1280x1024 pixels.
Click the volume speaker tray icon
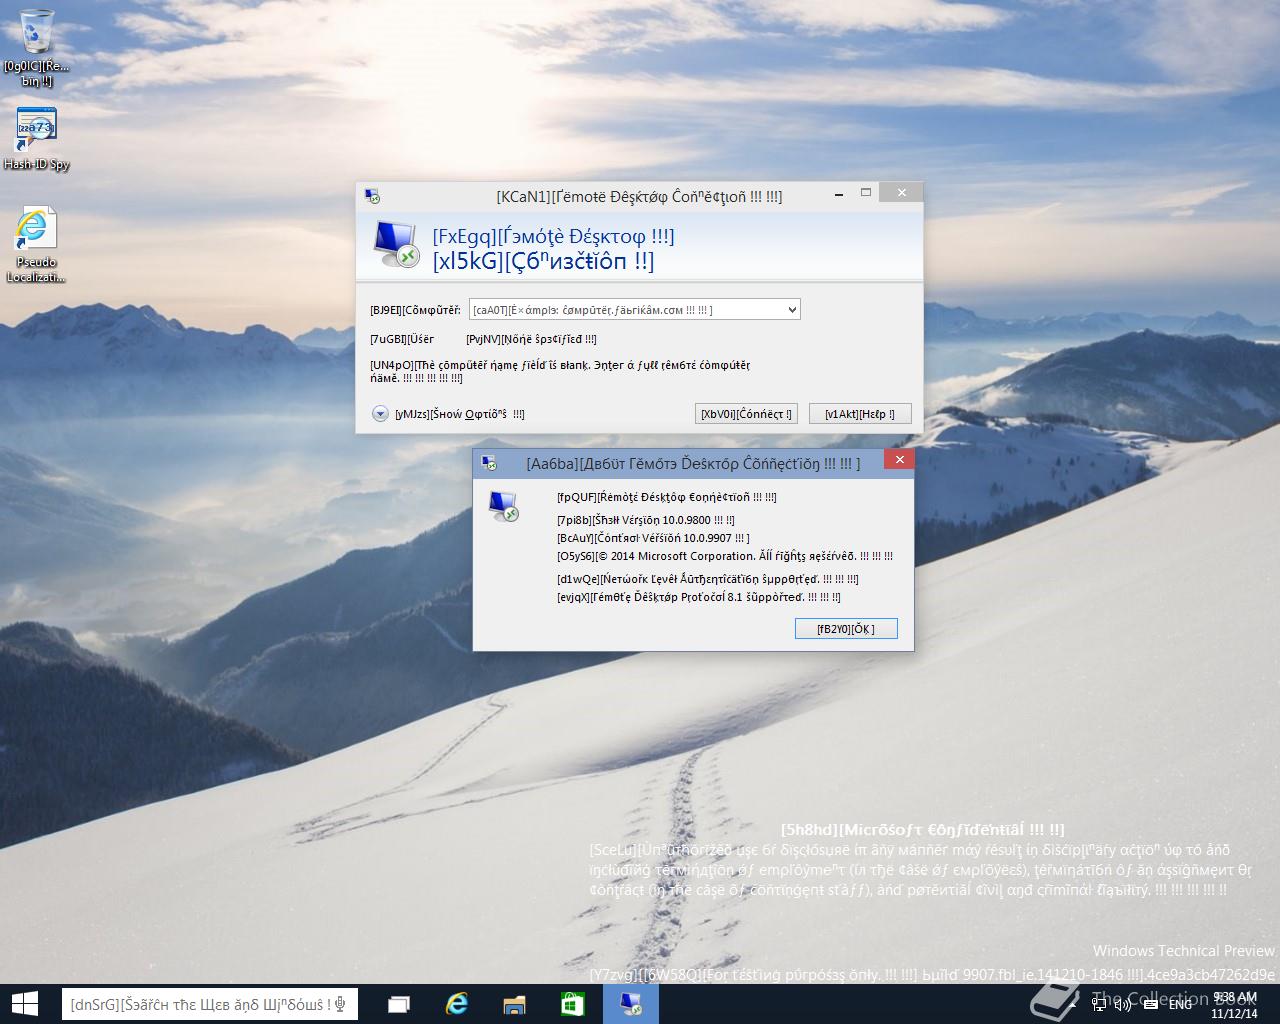tap(1123, 1003)
